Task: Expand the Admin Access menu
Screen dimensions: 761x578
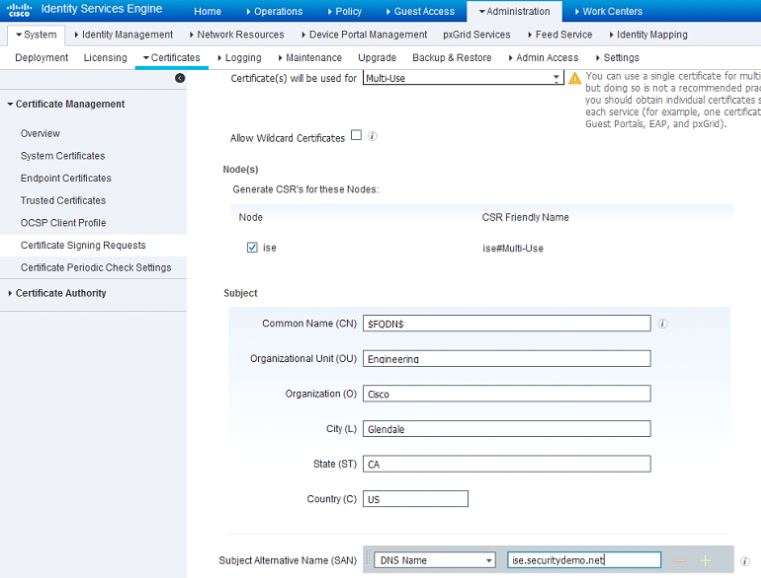Action: [x=543, y=57]
